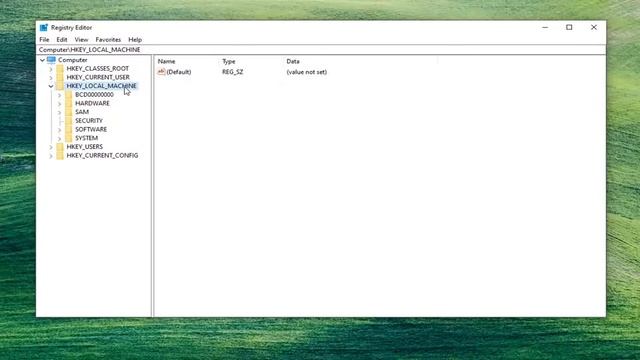Image resolution: width=640 pixels, height=360 pixels.
Task: Expand the SYSTEM subkey arrow
Action: (60, 138)
